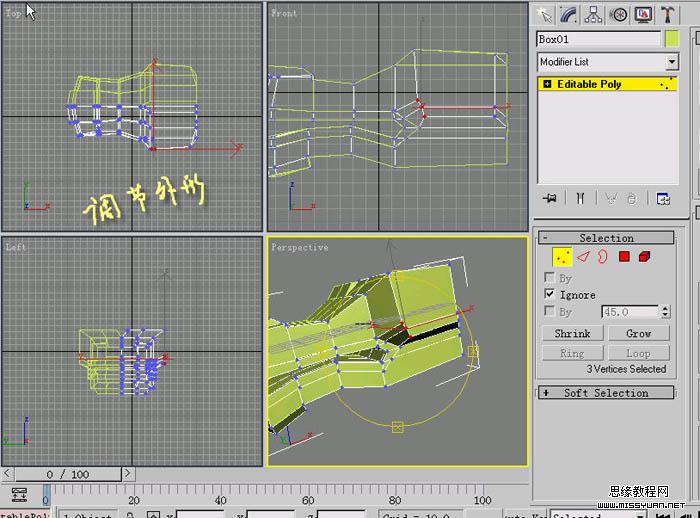Select Polygon sub-object level icon
700x518 pixels.
pos(624,257)
